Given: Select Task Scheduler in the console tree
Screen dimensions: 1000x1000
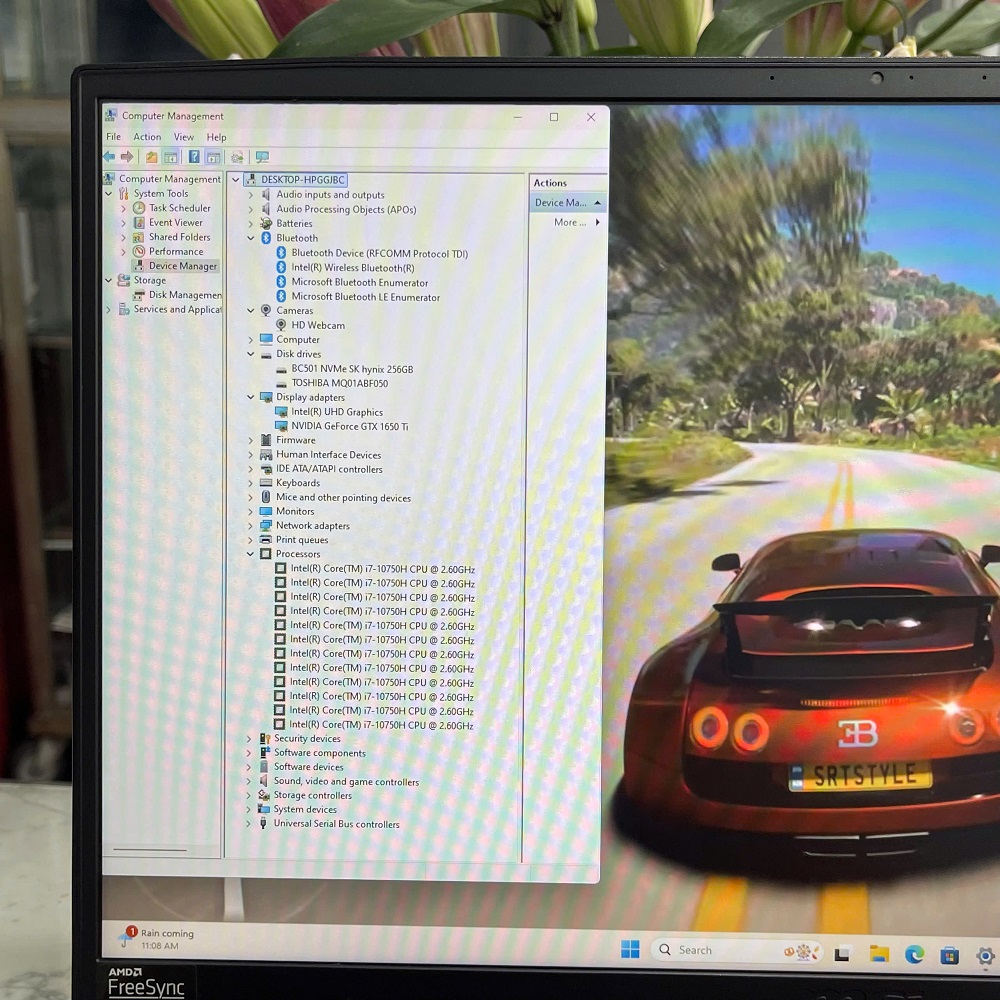Looking at the screenshot, I should click(x=179, y=208).
